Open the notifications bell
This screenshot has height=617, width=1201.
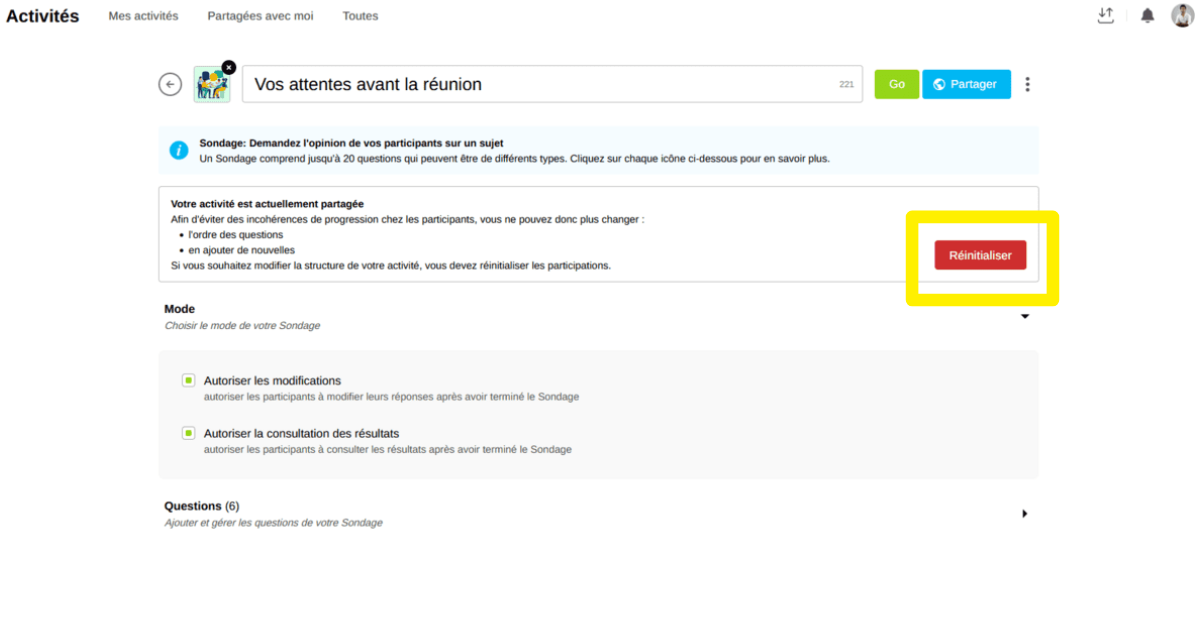[x=1147, y=16]
